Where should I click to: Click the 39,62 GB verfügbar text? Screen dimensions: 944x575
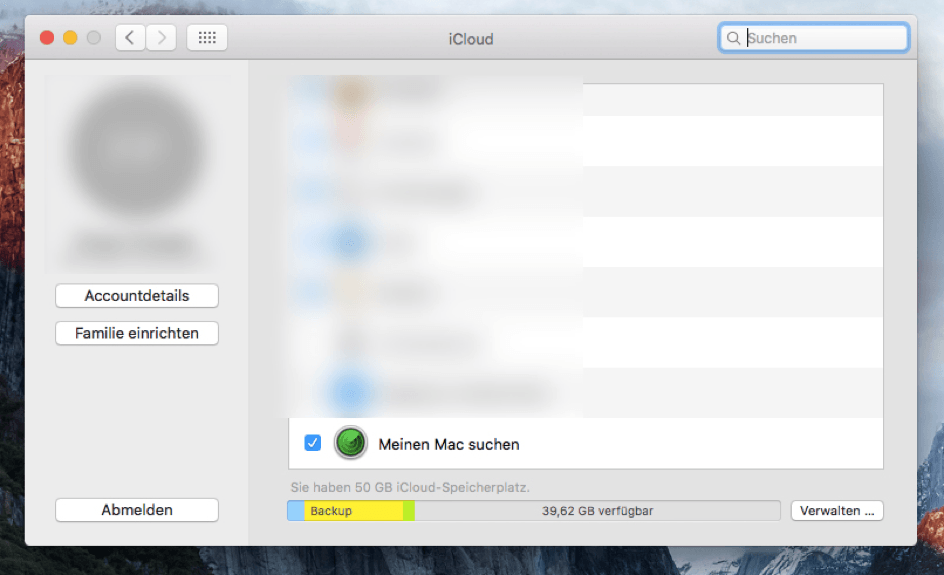[x=597, y=511]
